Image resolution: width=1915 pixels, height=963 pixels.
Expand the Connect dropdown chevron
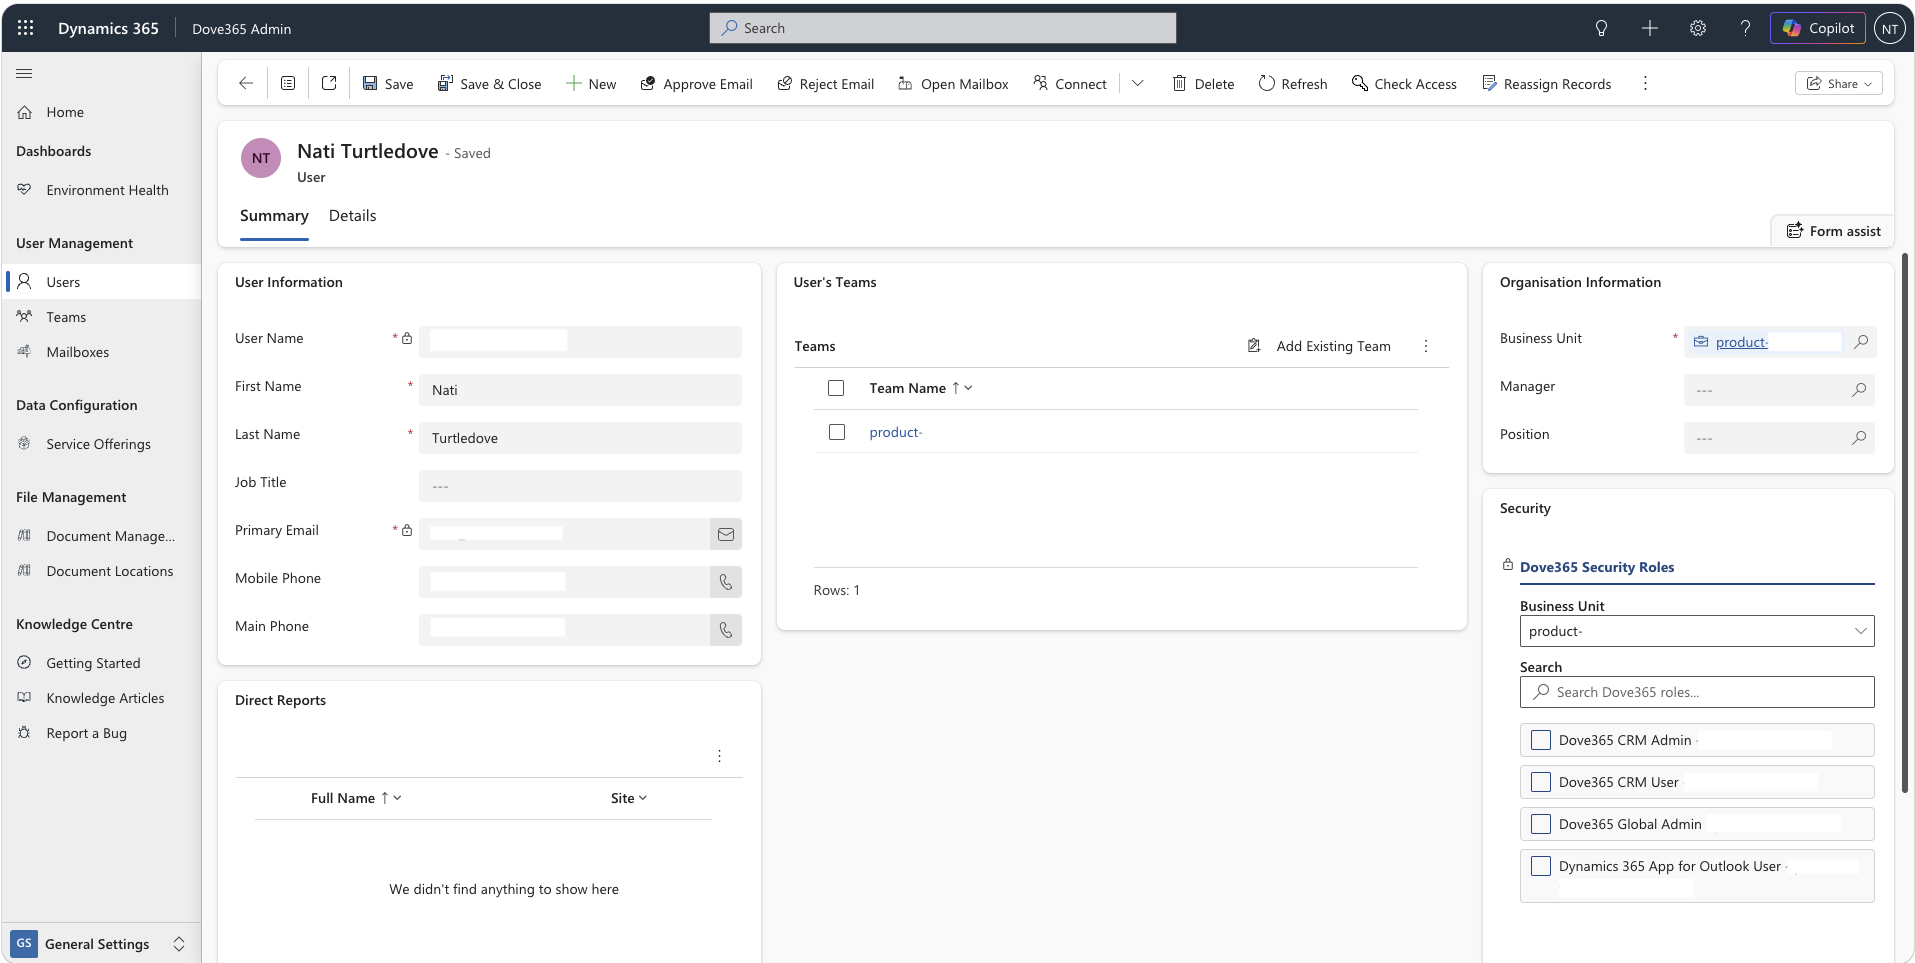pyautogui.click(x=1137, y=83)
